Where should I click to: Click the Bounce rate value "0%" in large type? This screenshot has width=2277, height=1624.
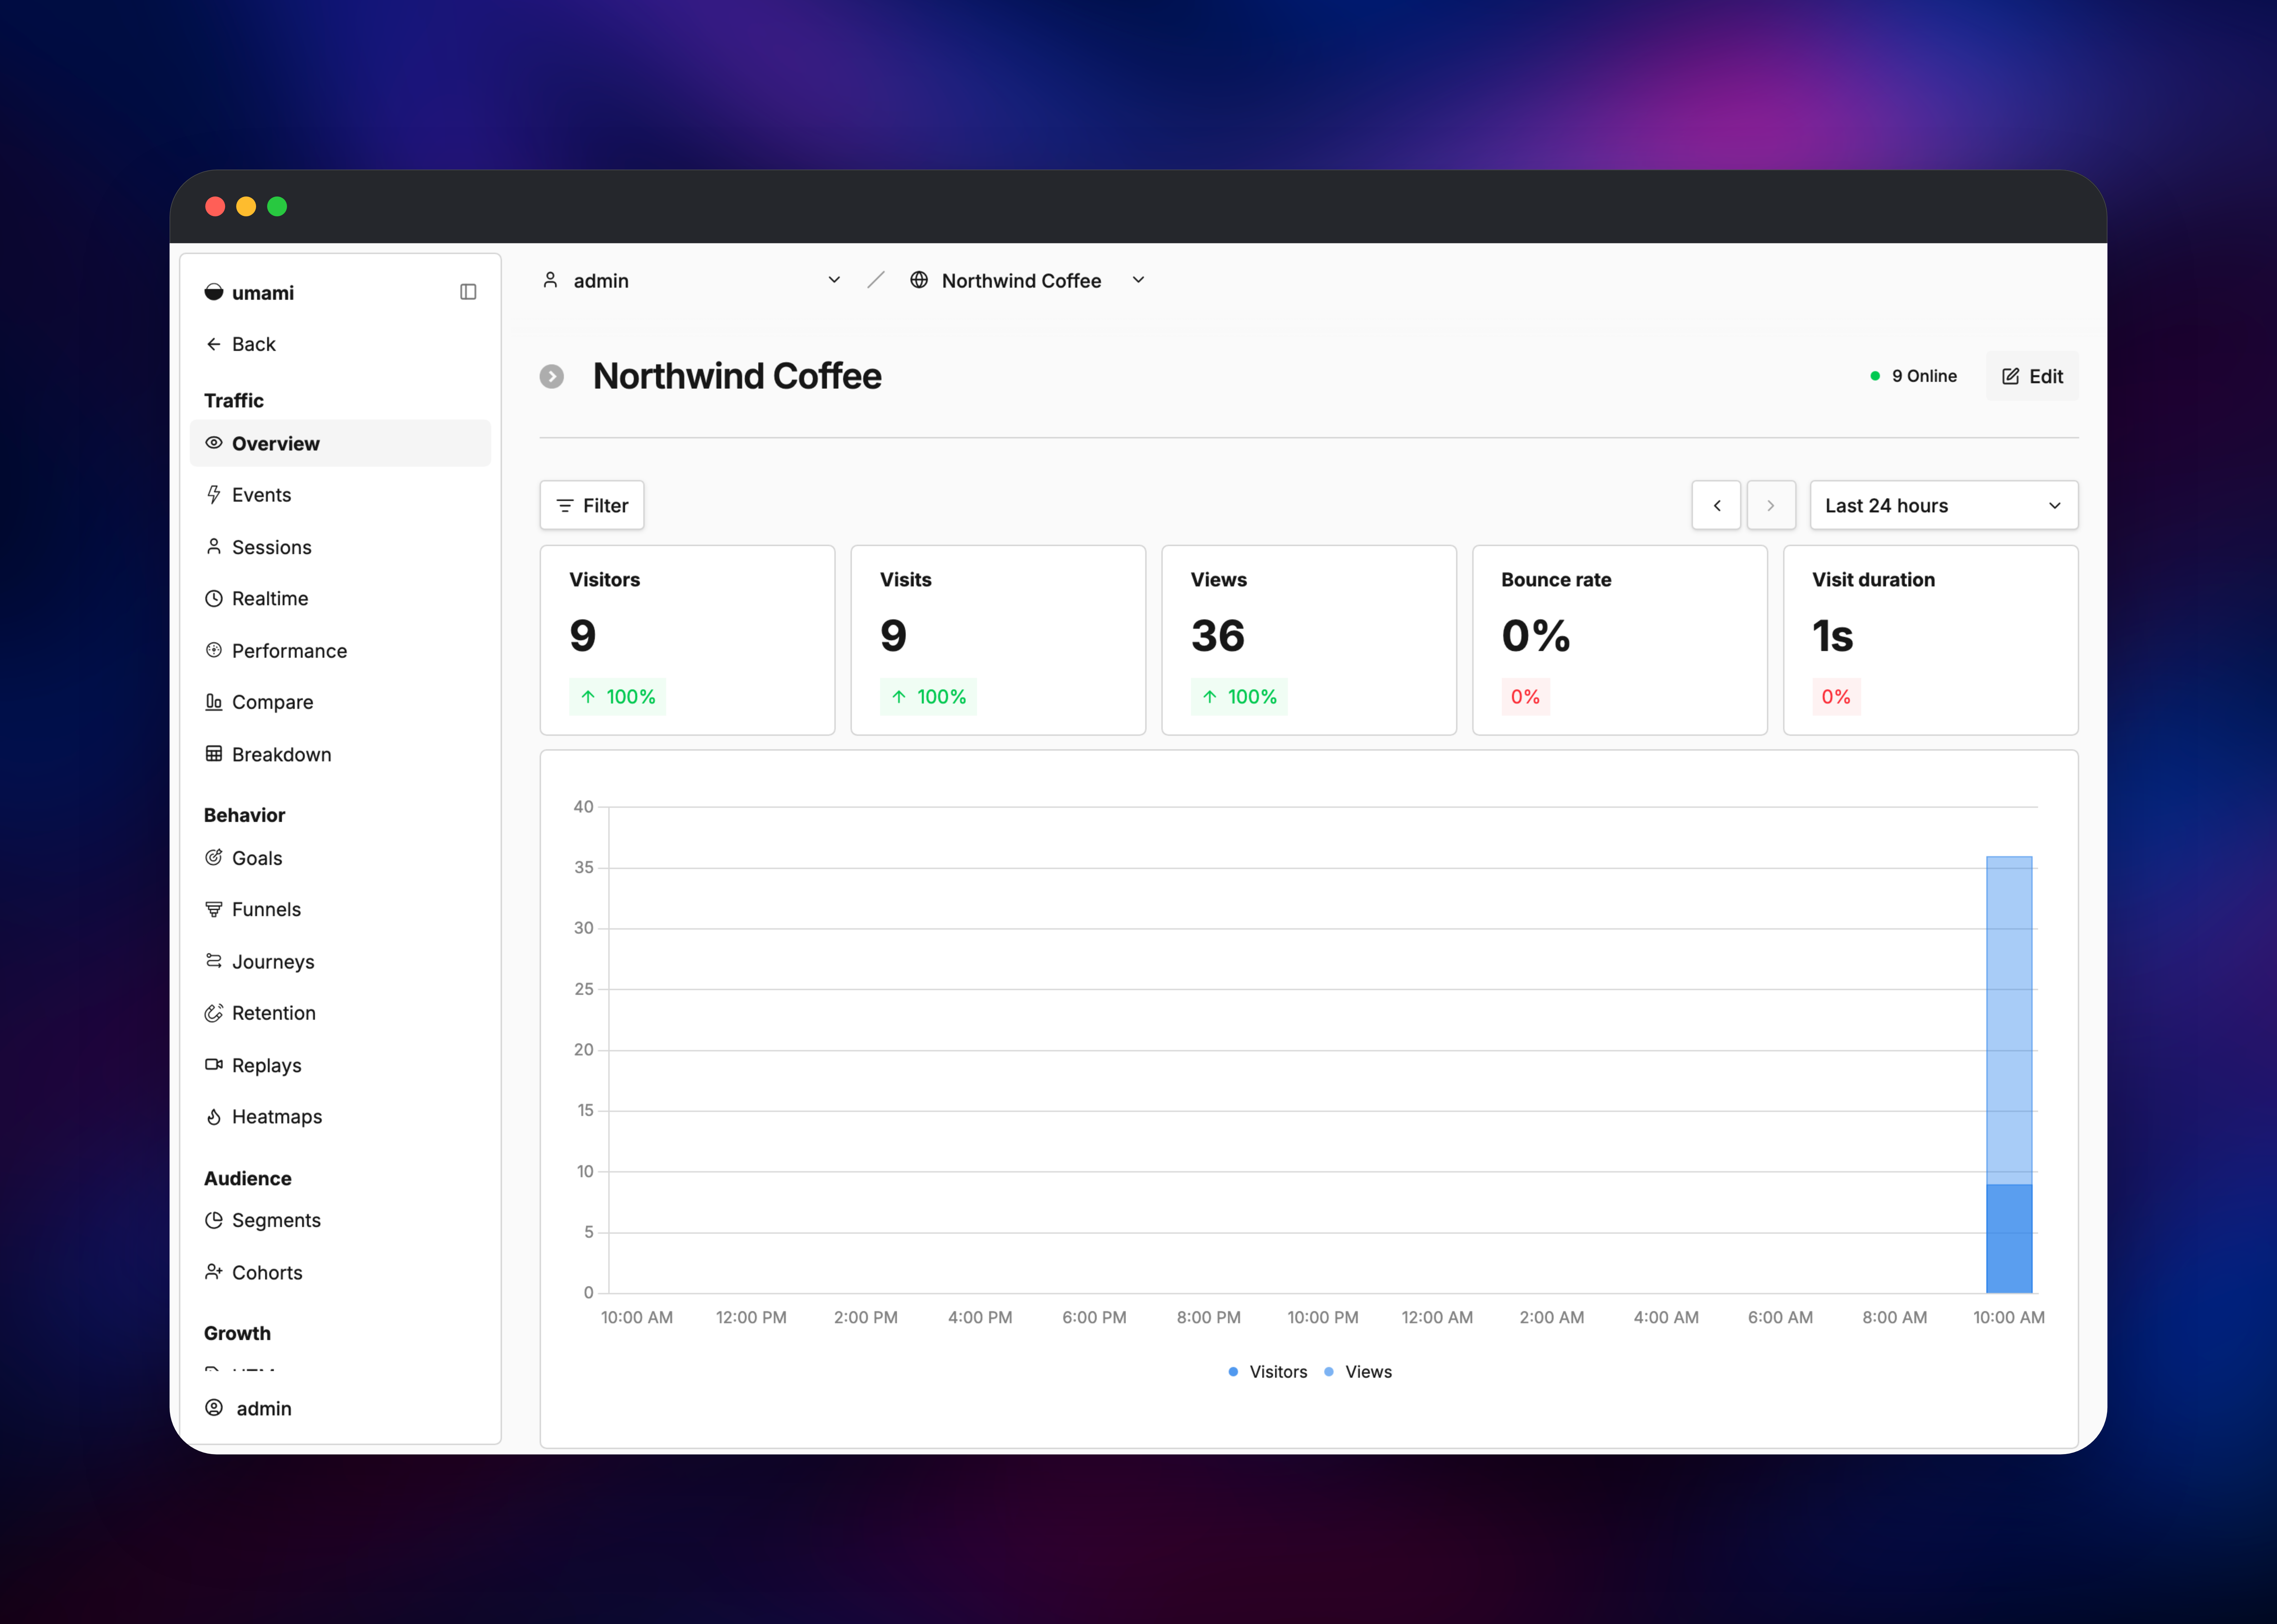point(1536,636)
